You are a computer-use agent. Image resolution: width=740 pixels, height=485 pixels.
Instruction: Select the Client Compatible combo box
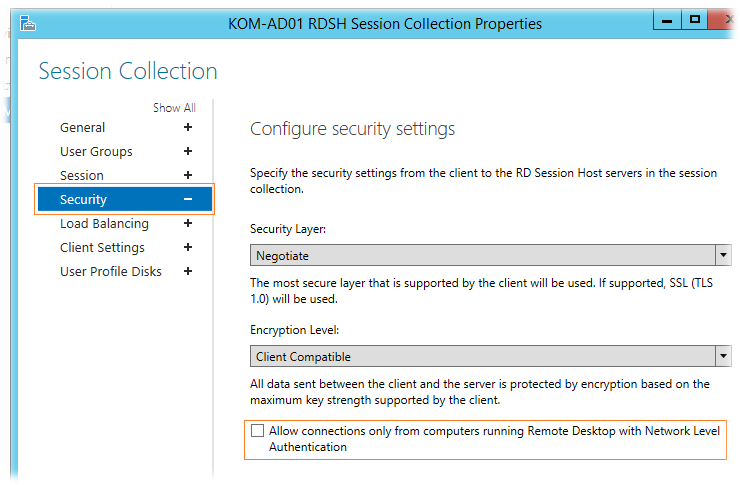pyautogui.click(x=491, y=356)
